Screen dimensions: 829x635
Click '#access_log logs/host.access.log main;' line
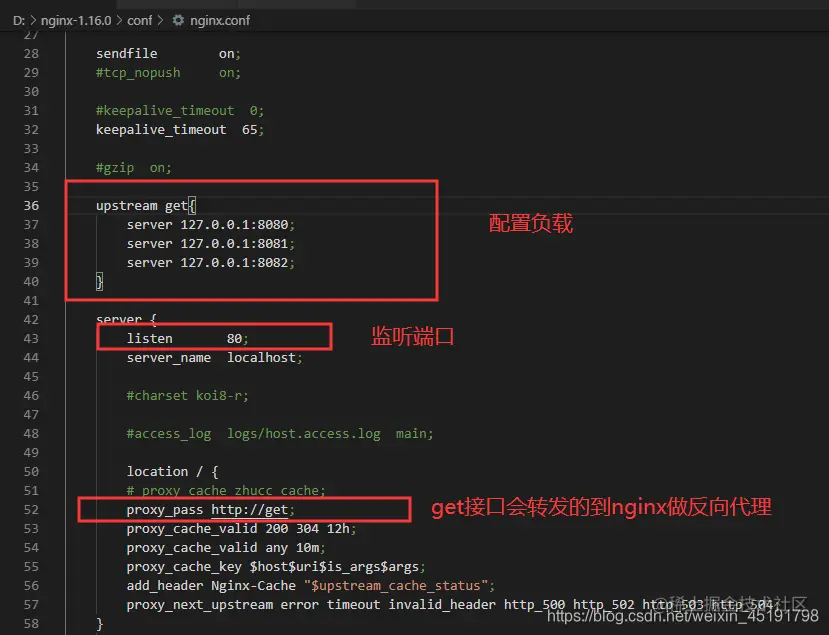coord(280,434)
